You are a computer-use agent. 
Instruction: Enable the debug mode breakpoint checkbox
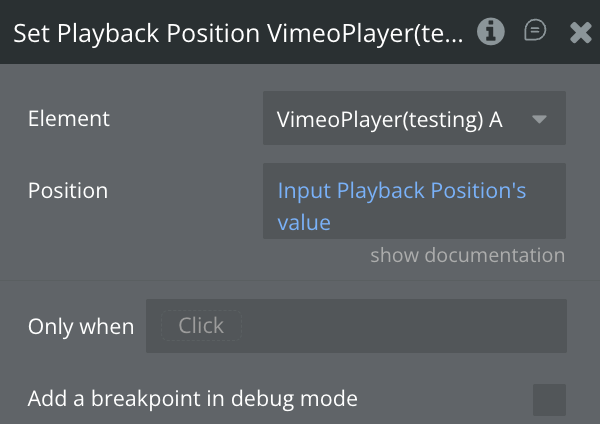tap(549, 399)
